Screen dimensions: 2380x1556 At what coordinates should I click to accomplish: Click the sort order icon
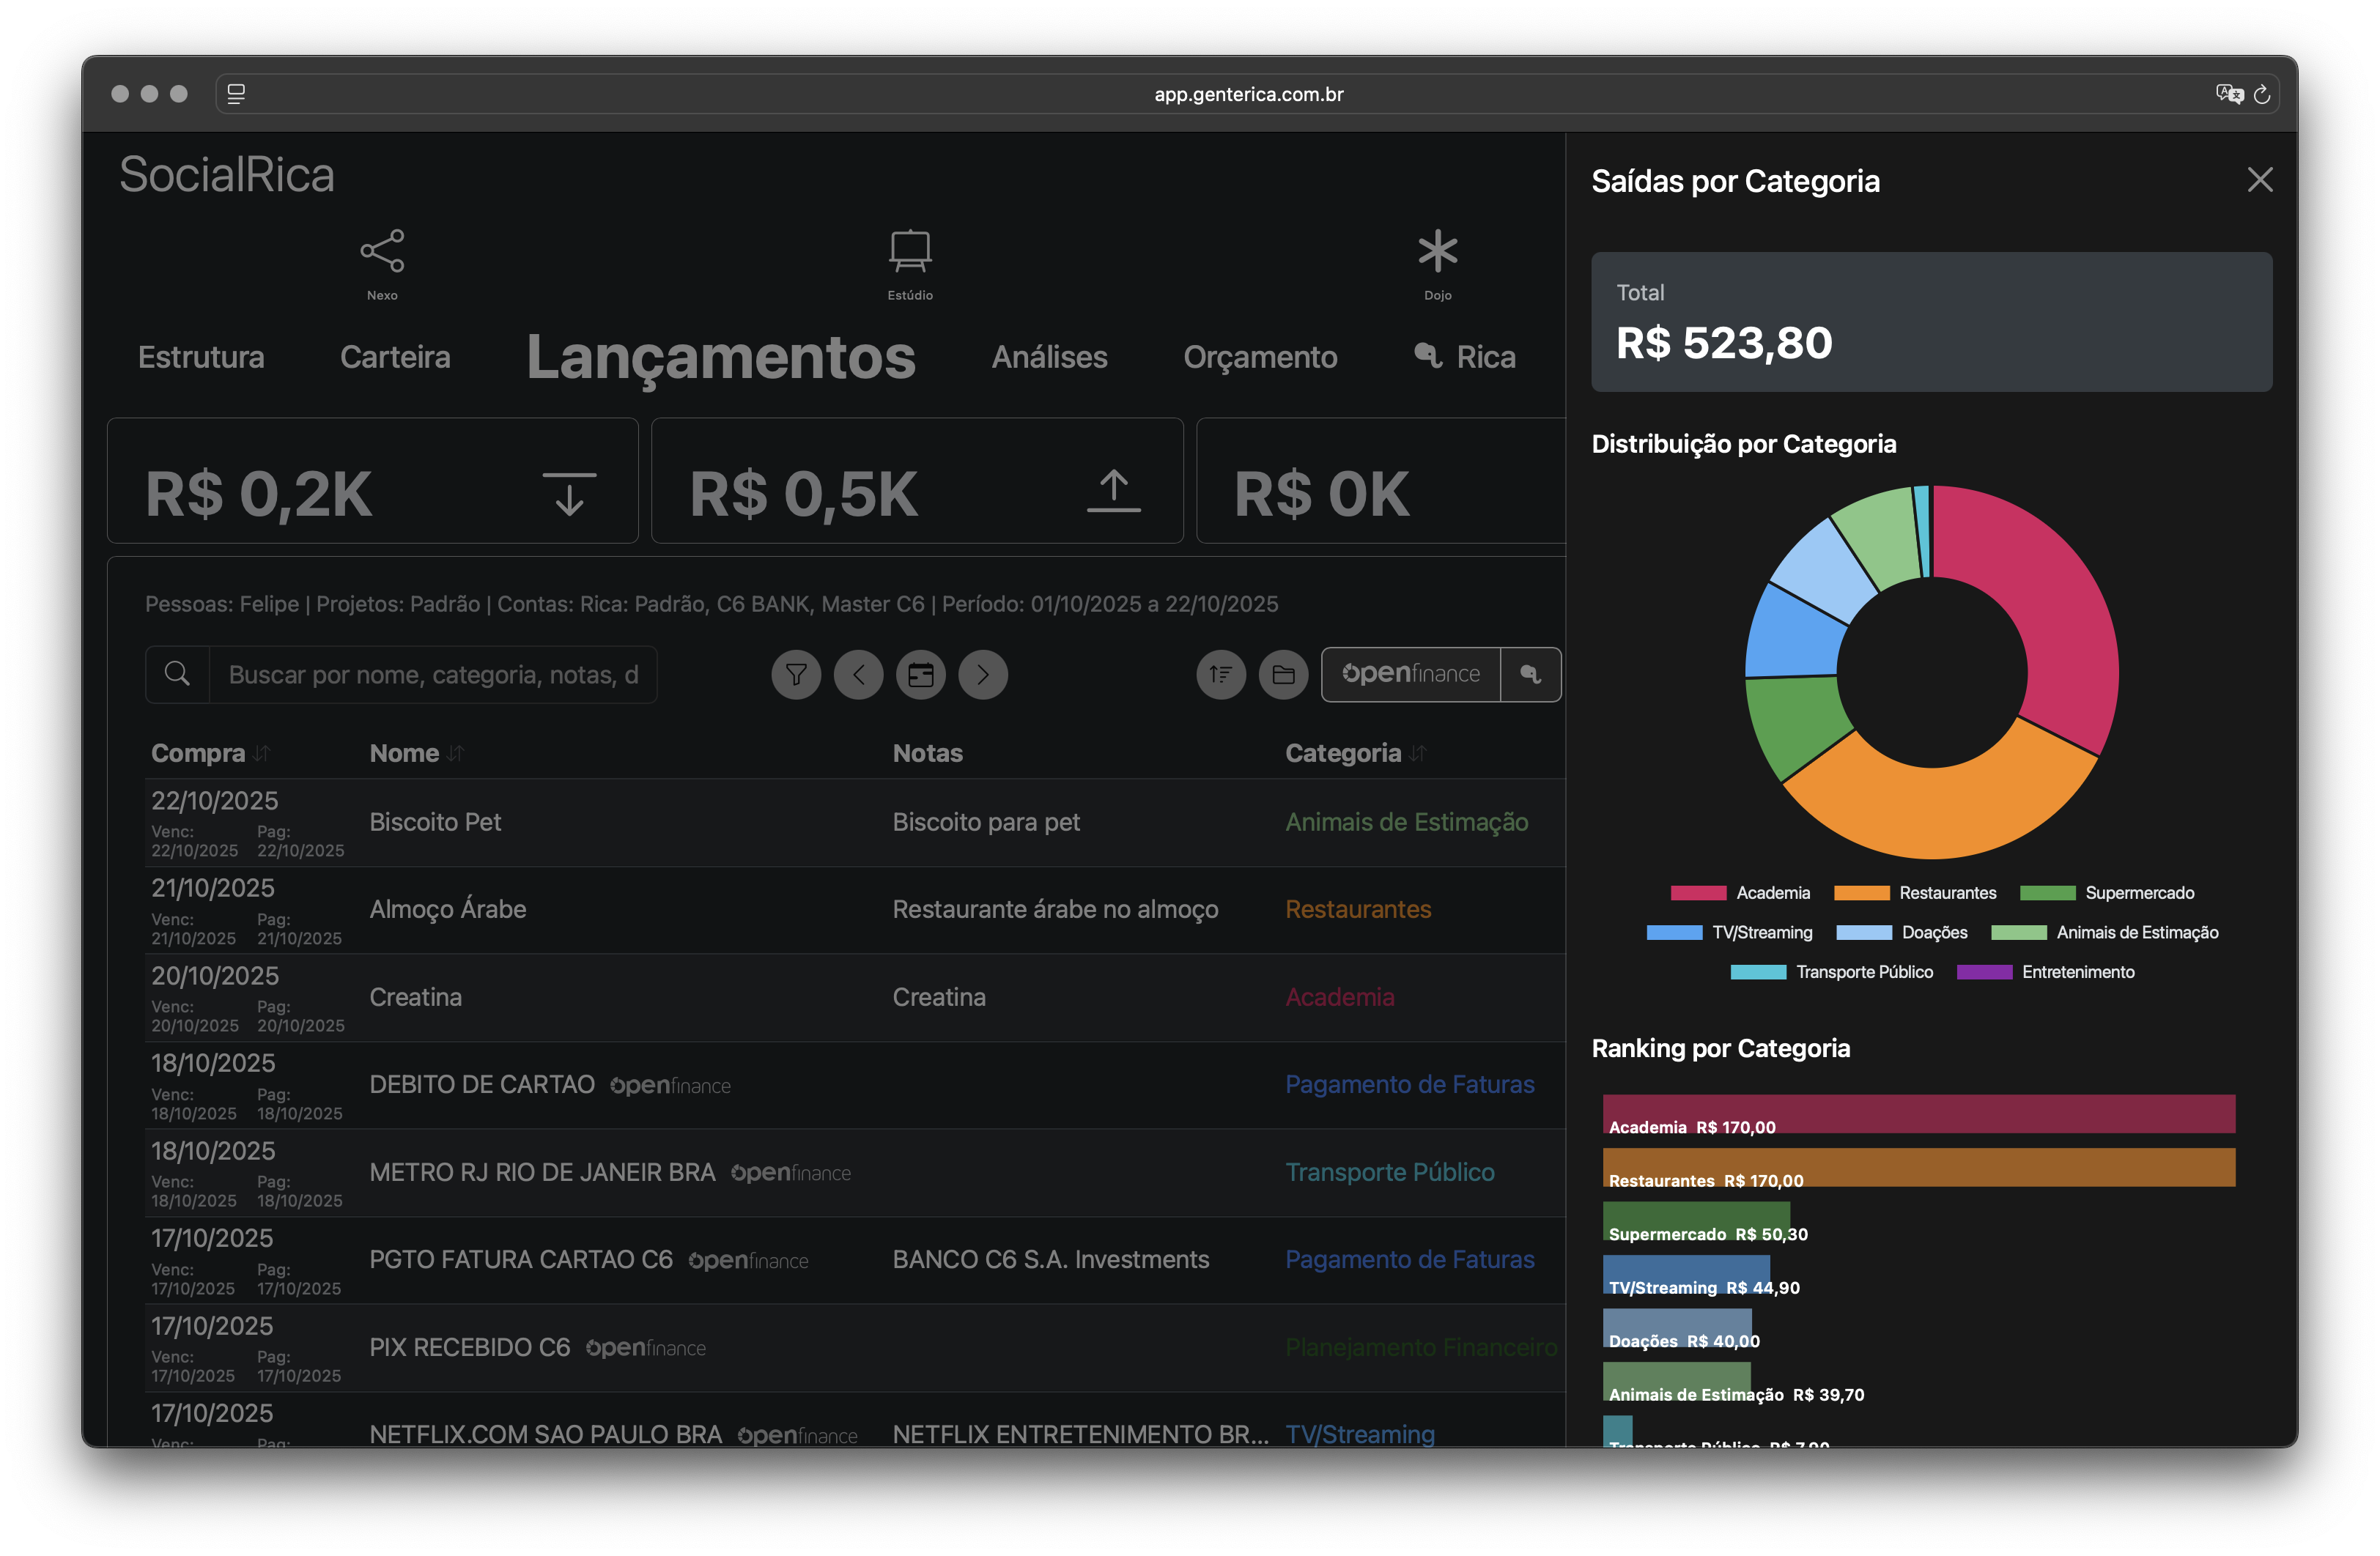pos(1221,675)
